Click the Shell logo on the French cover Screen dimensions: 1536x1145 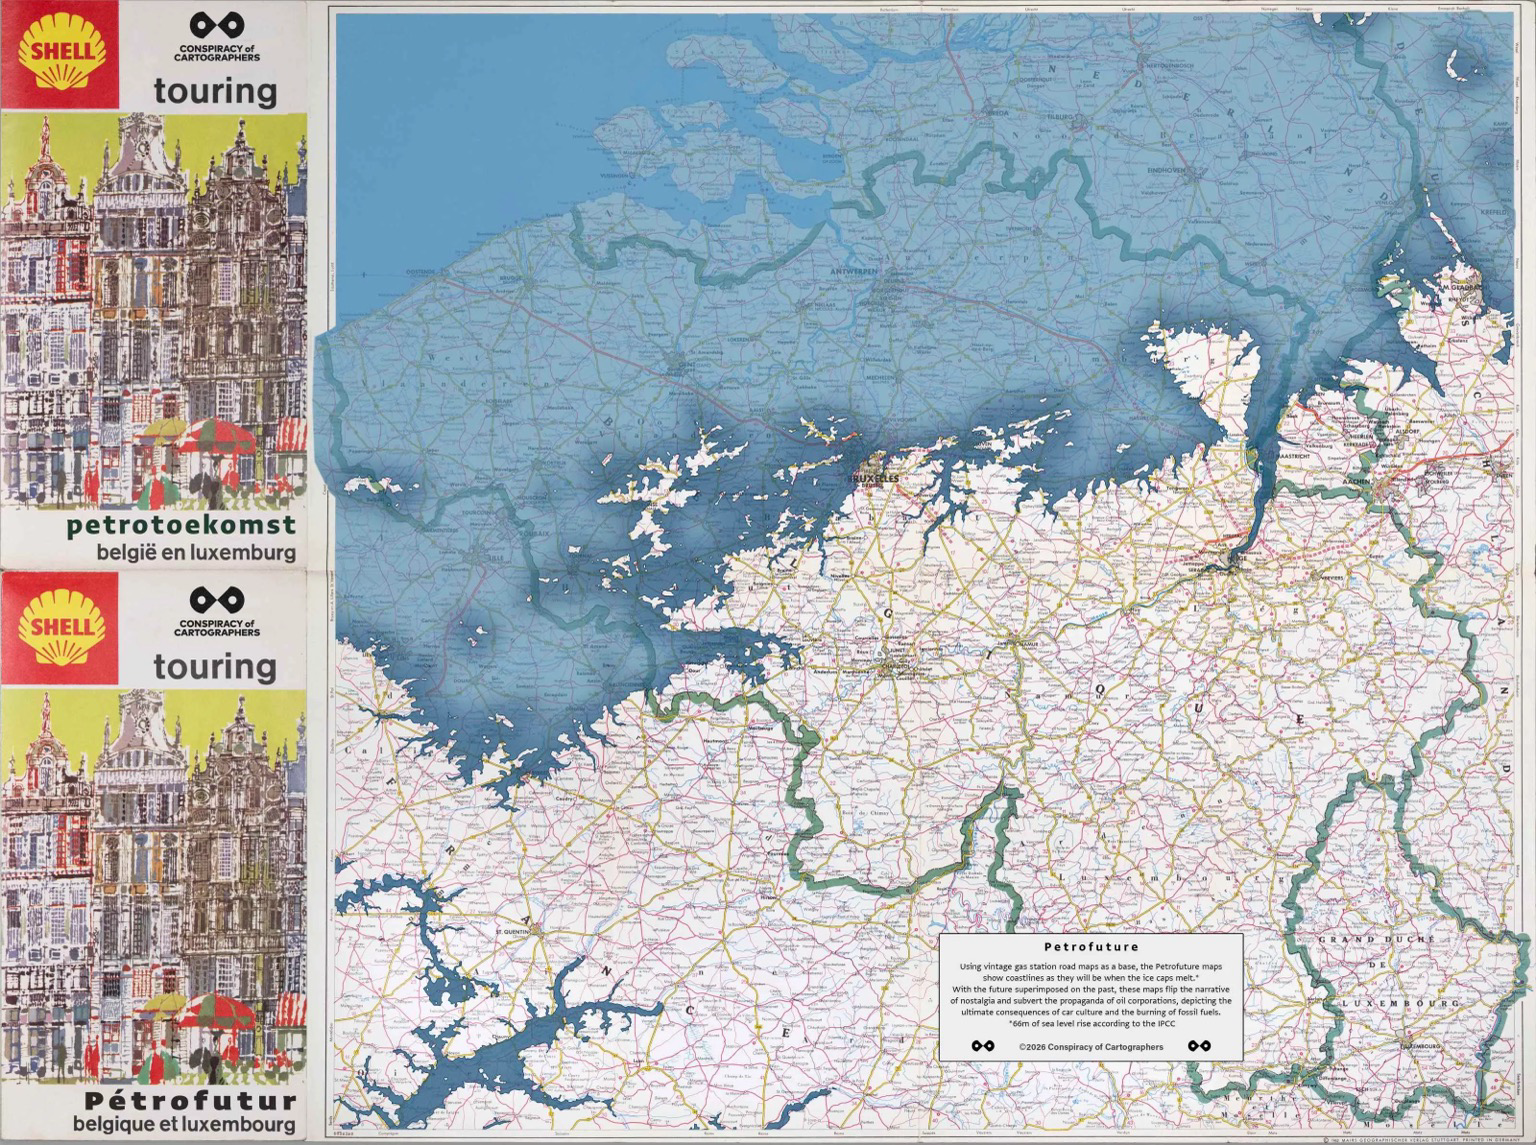(x=60, y=626)
